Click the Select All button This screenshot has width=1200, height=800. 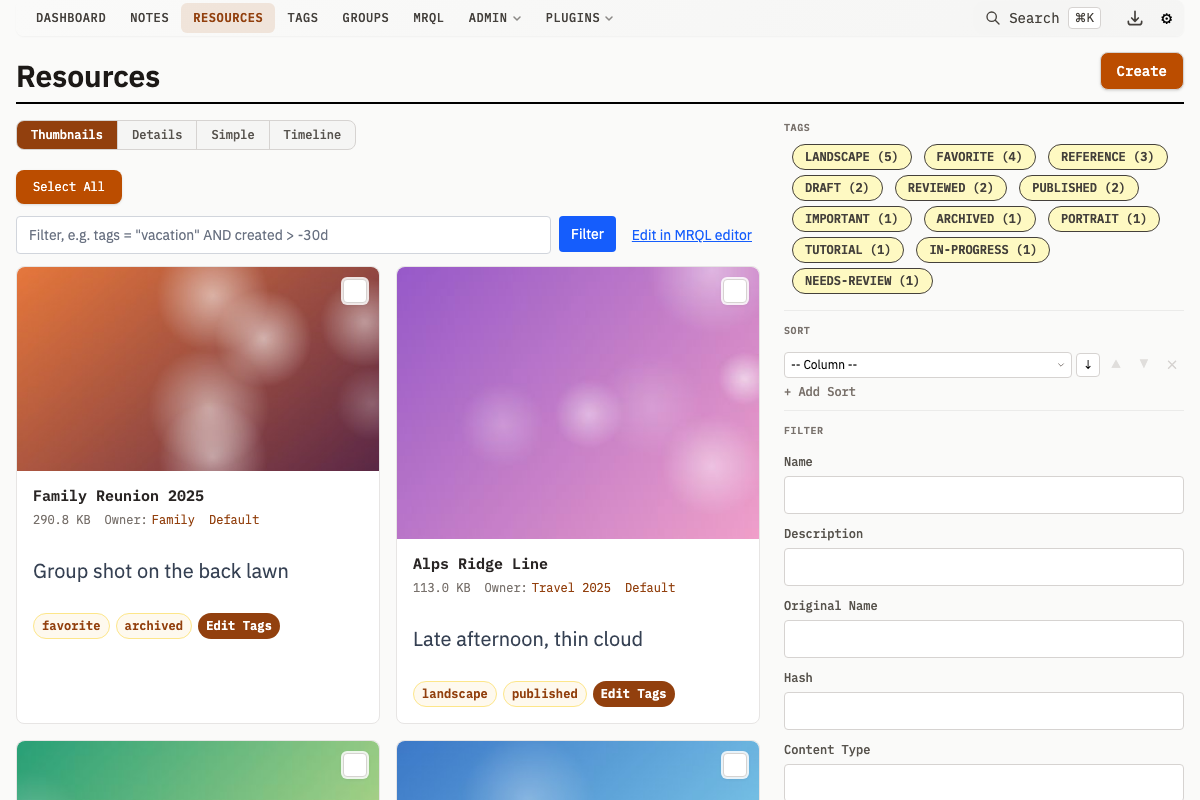coord(69,187)
